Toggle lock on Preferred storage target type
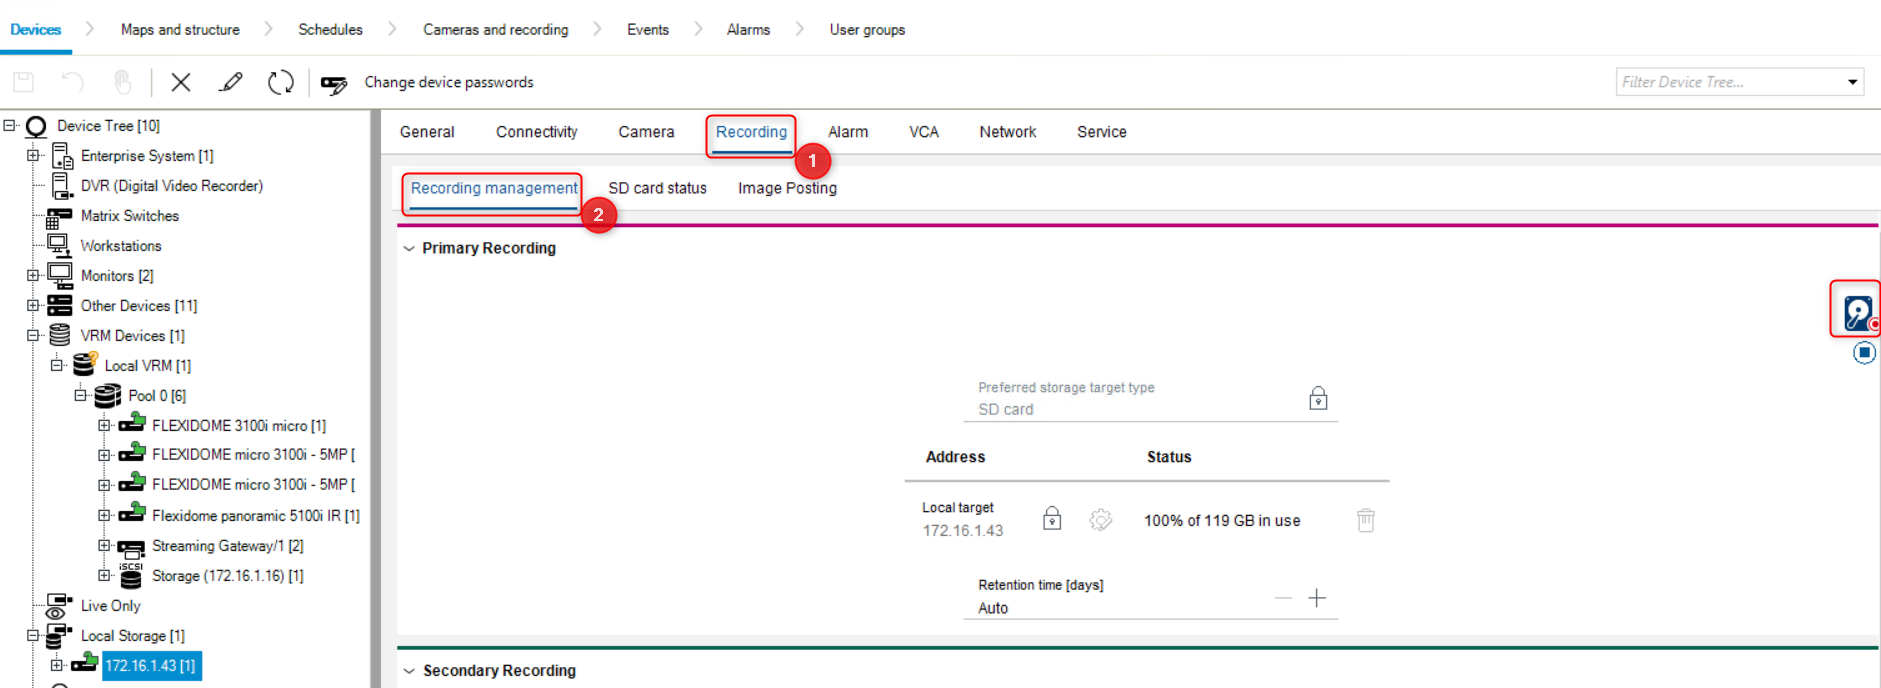The height and width of the screenshot is (688, 1881). (x=1318, y=399)
